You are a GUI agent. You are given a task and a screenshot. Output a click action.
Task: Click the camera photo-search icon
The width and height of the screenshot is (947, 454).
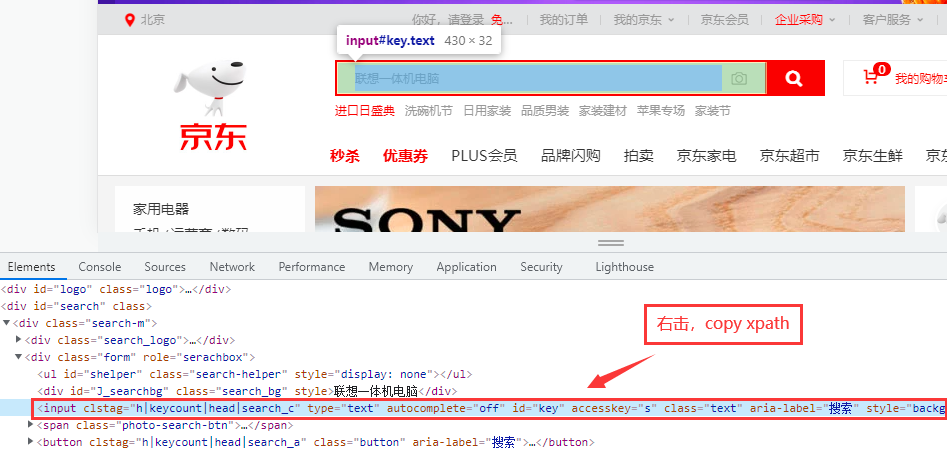tap(739, 78)
